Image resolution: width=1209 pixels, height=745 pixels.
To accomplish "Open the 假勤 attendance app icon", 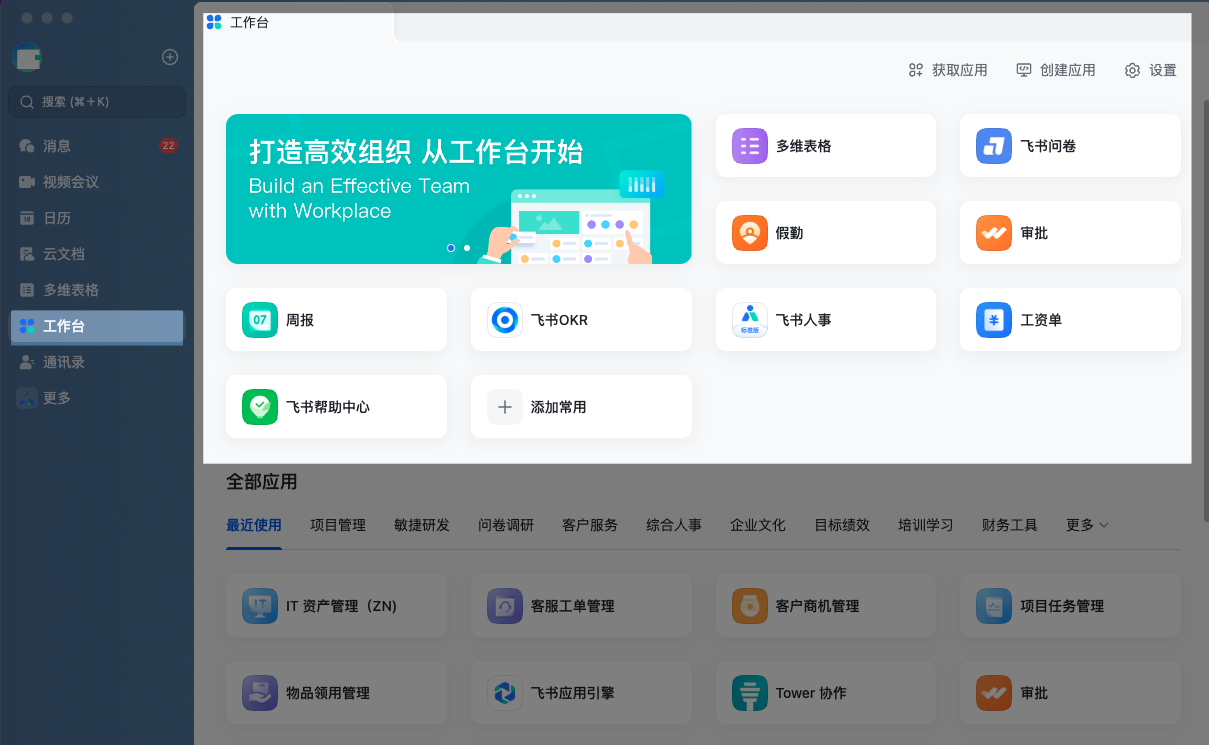I will pos(749,233).
